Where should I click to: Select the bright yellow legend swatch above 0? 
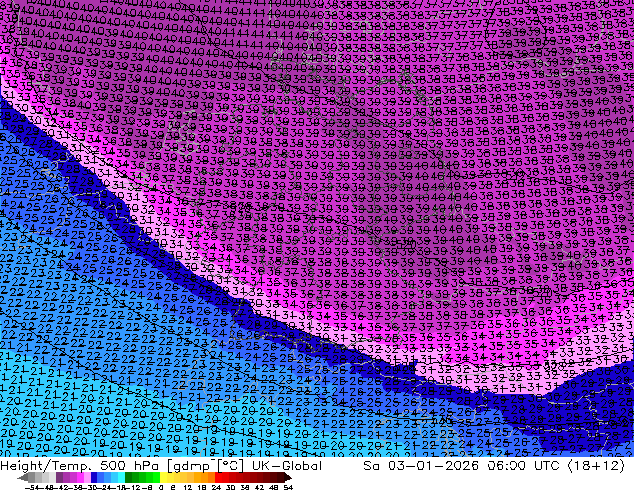(x=163, y=477)
